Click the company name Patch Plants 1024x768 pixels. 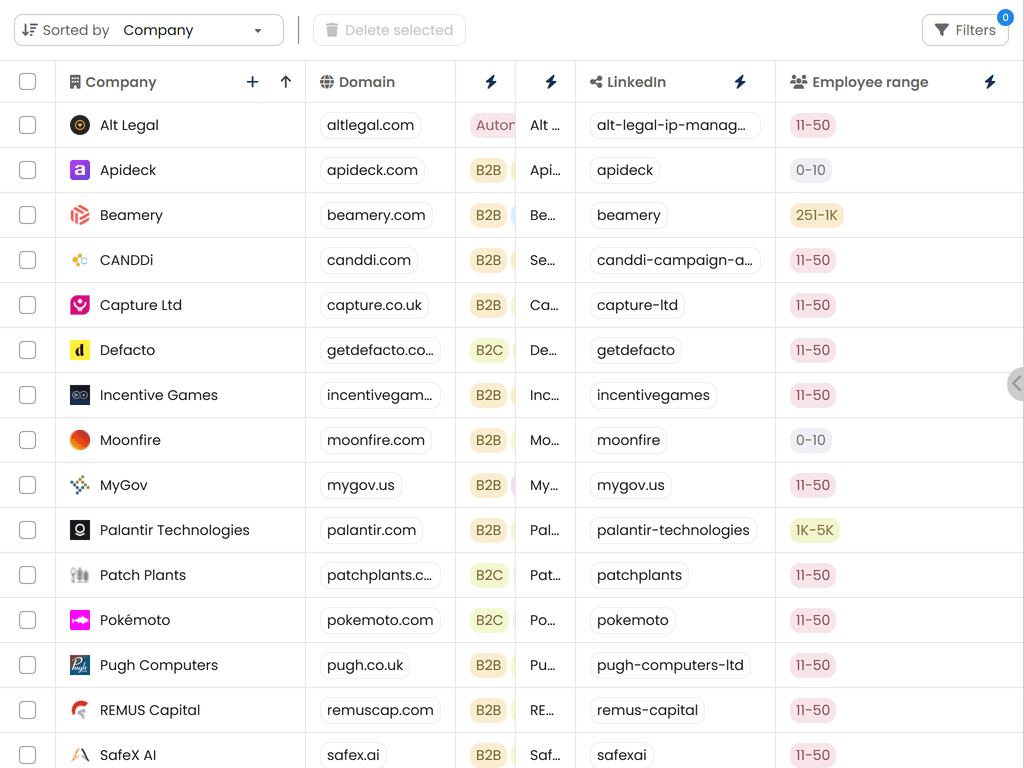[143, 575]
